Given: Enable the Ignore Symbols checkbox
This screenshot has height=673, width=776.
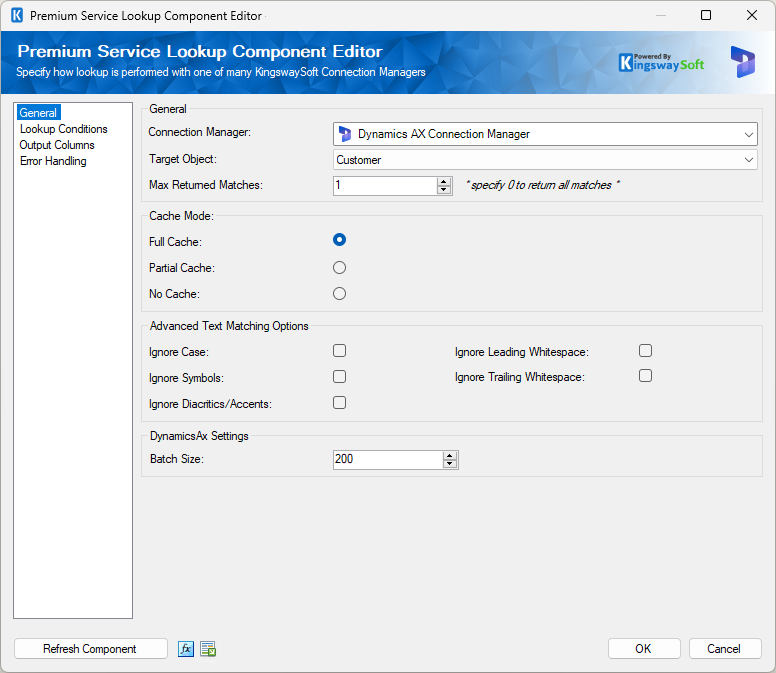Looking at the screenshot, I should (340, 377).
